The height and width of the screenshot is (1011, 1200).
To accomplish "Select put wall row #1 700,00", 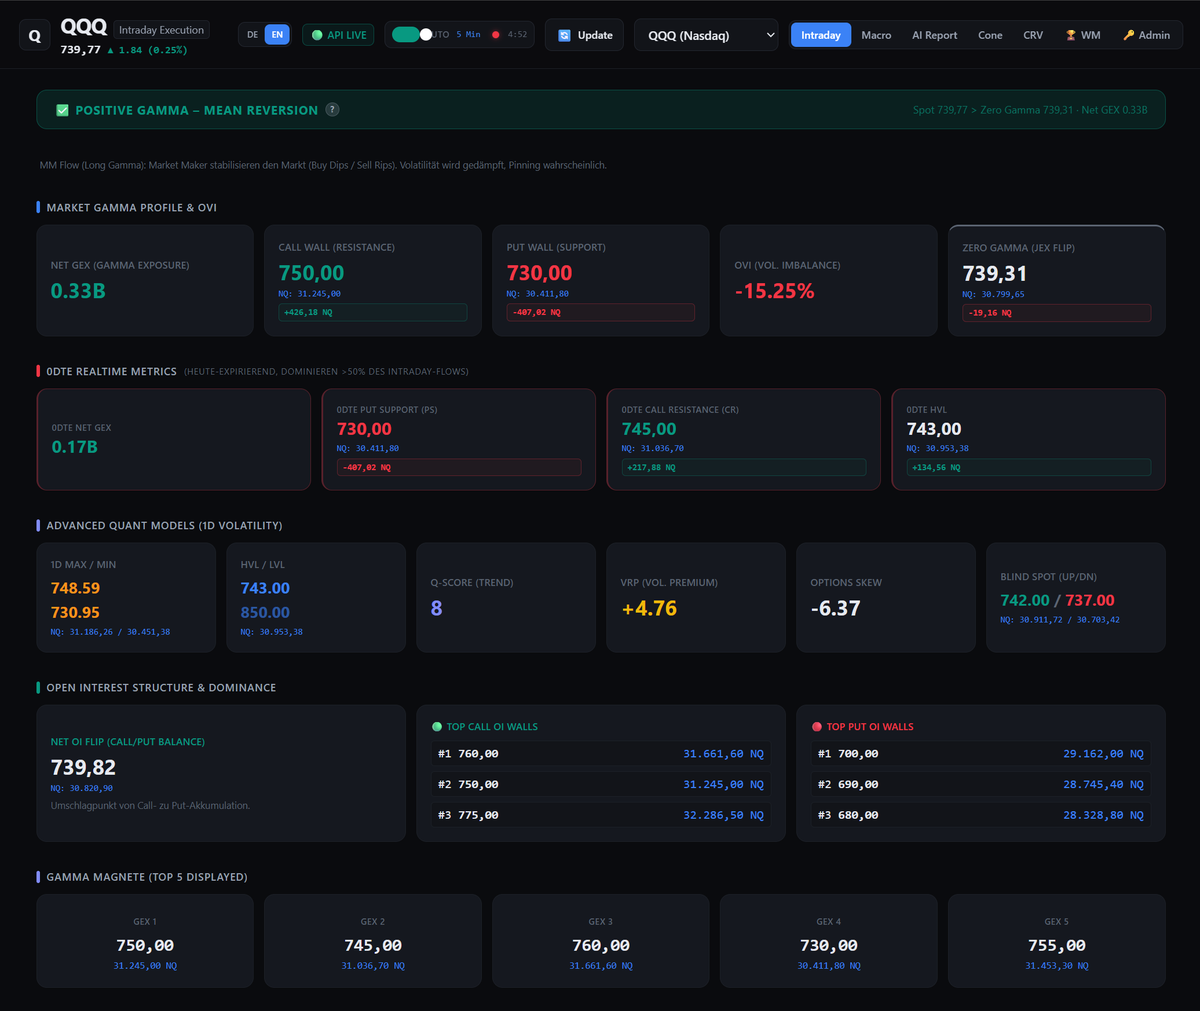I will point(980,754).
